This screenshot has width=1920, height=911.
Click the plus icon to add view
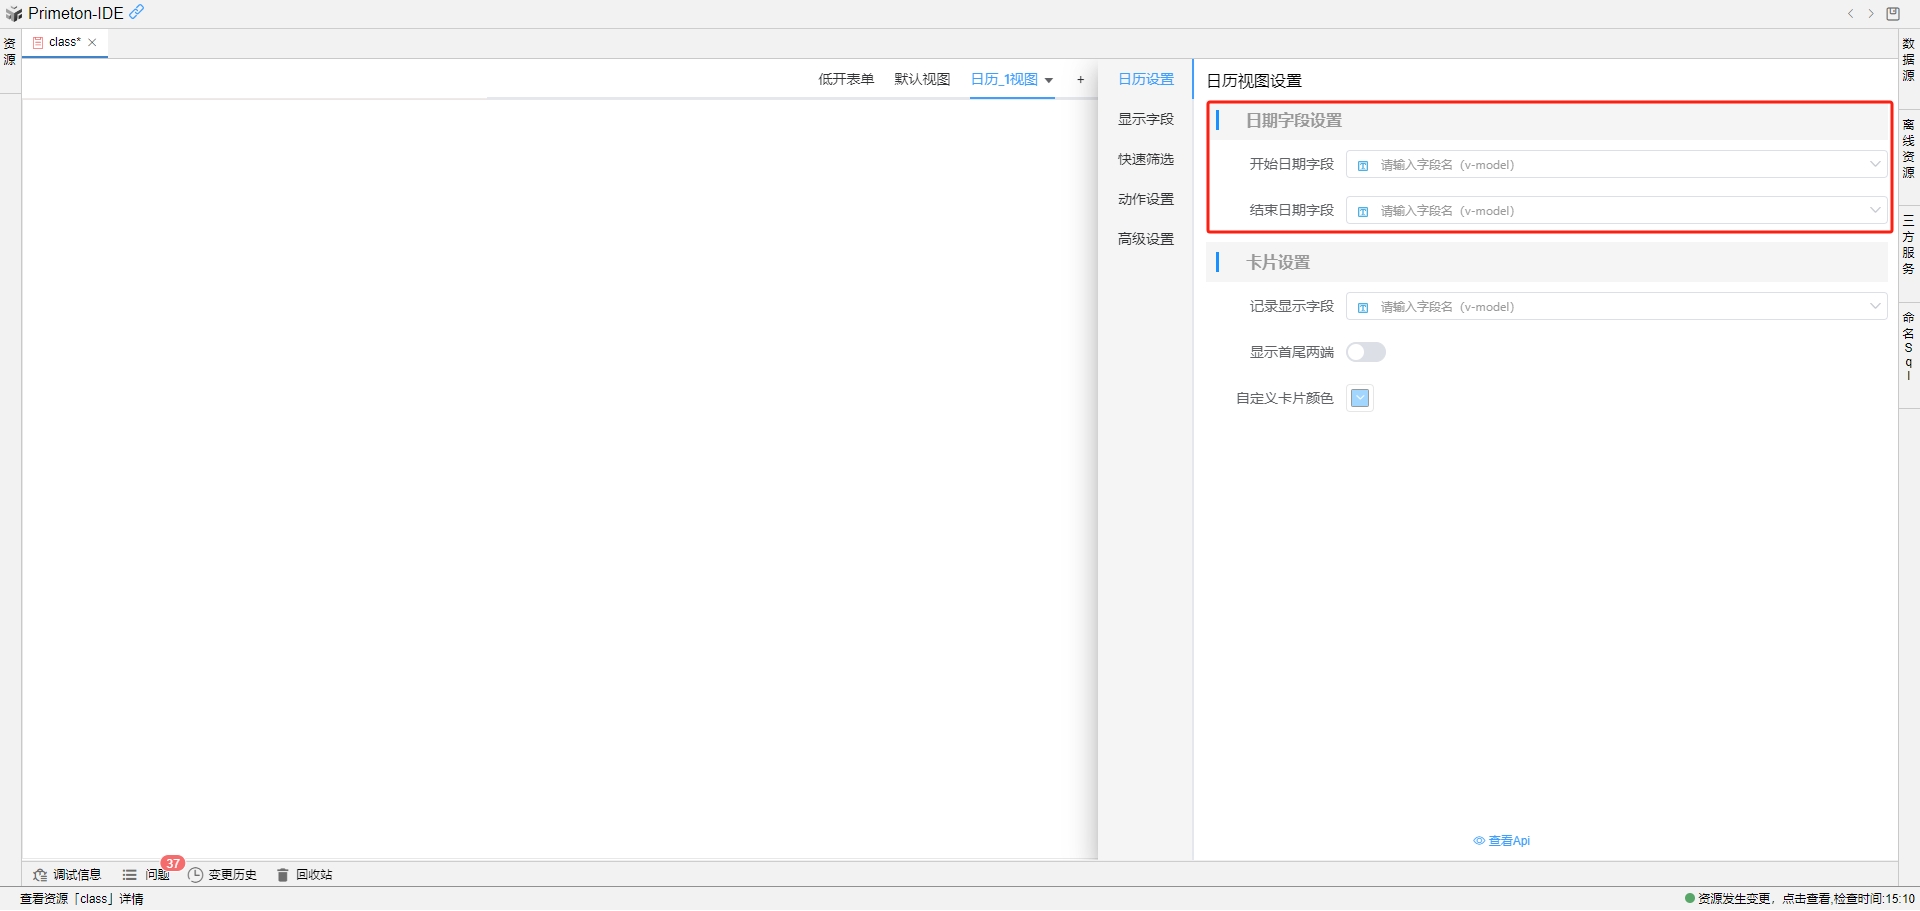(1080, 80)
